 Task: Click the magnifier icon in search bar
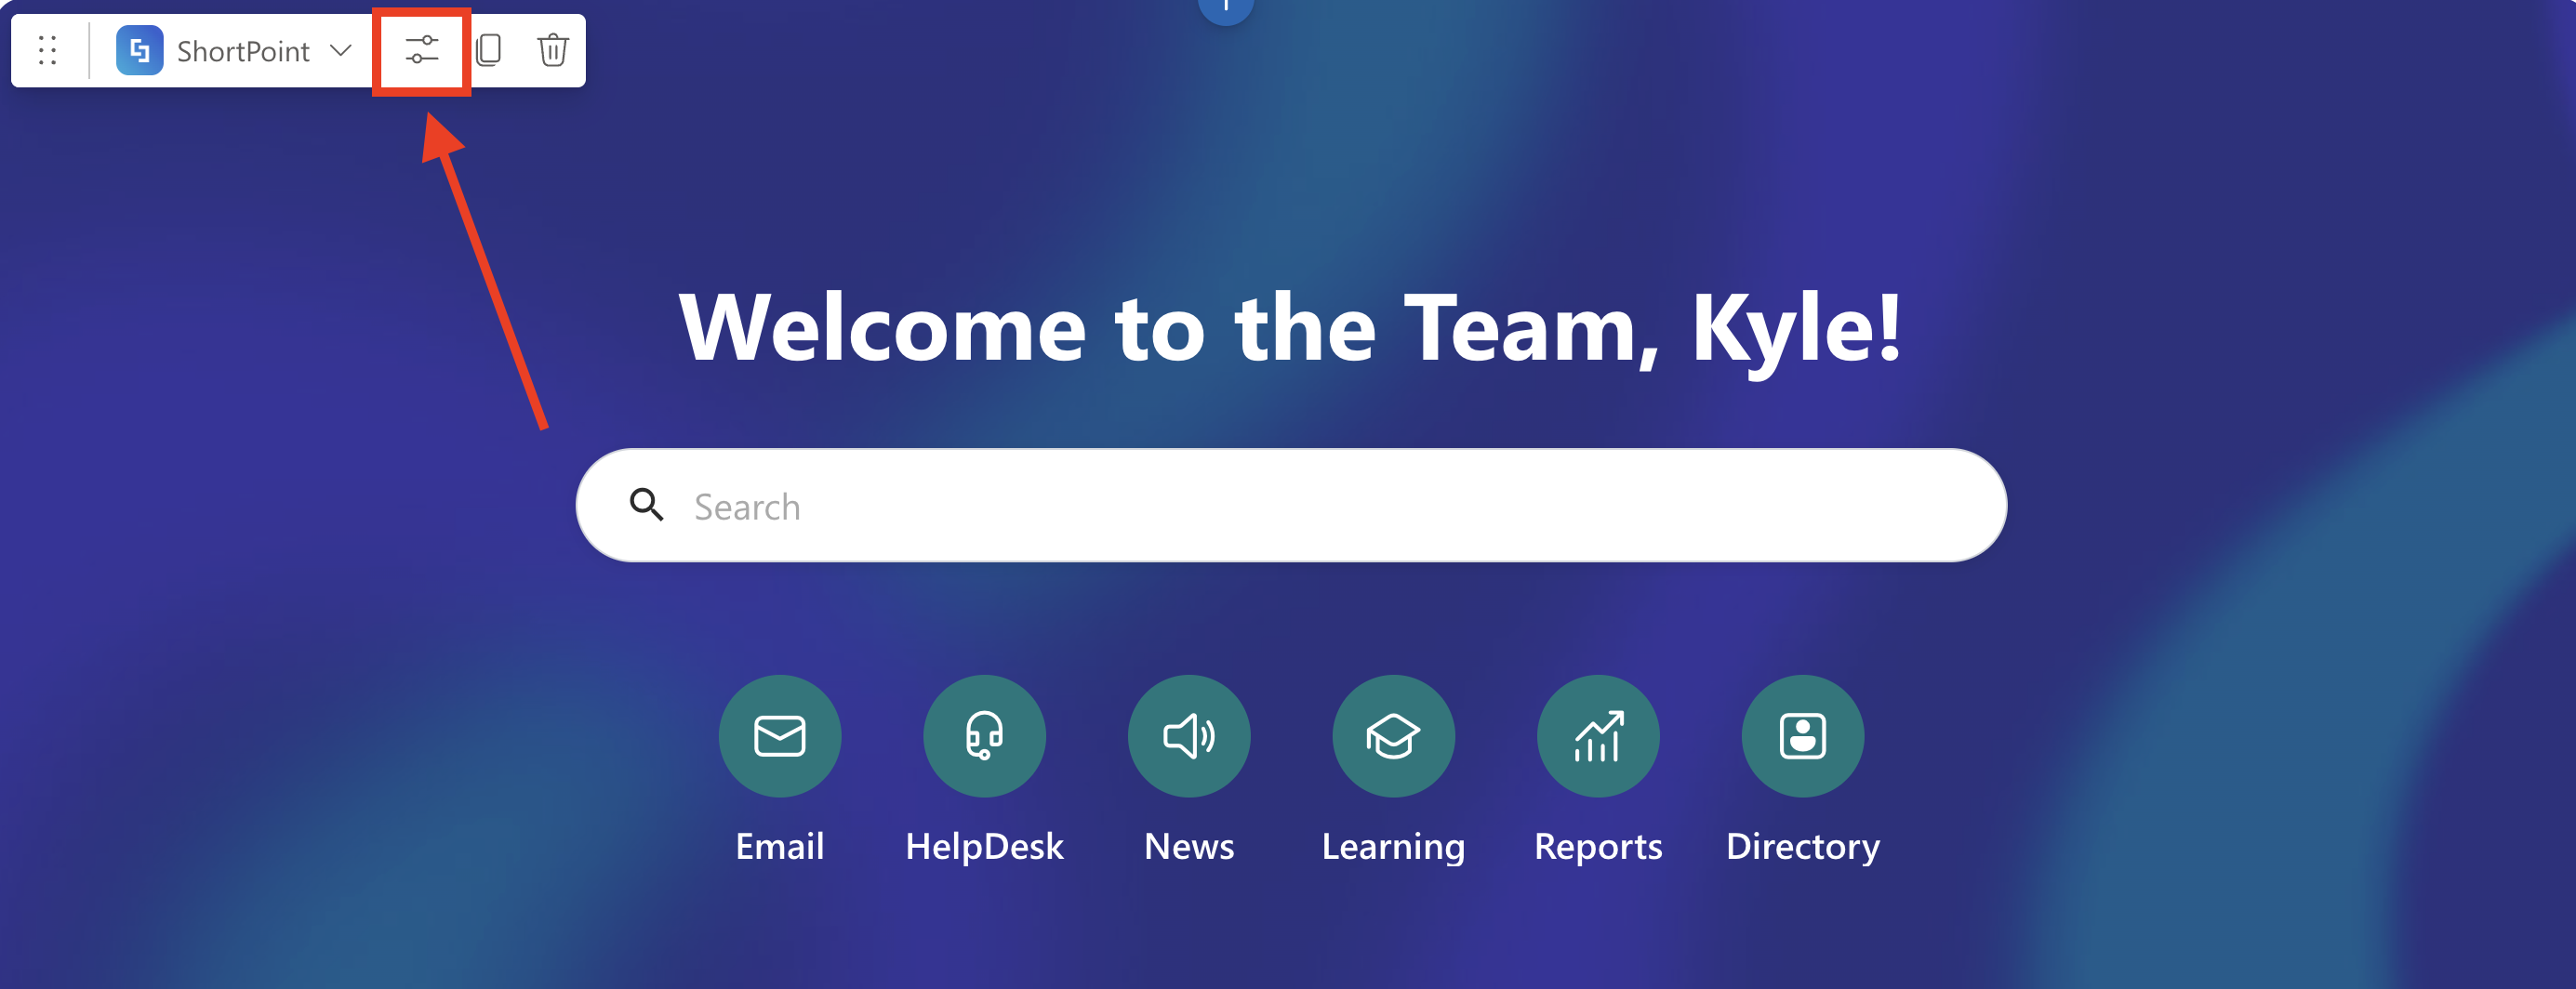coord(647,505)
